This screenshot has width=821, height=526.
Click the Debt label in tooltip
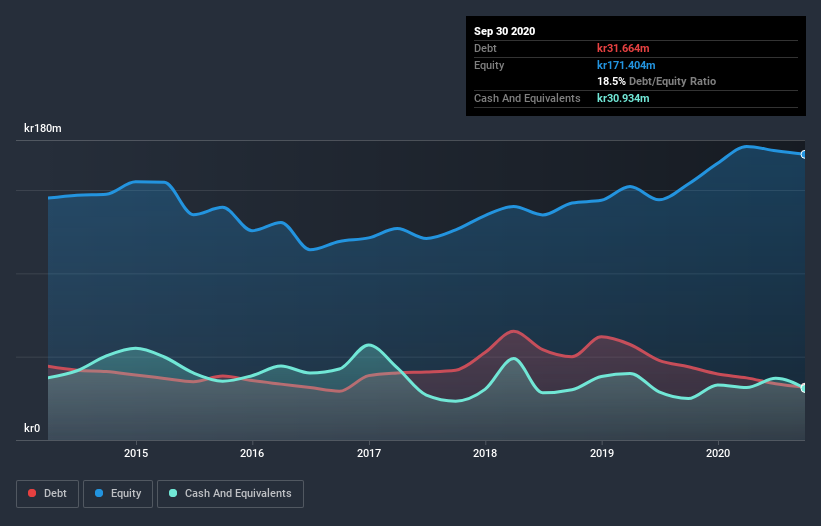(x=485, y=48)
